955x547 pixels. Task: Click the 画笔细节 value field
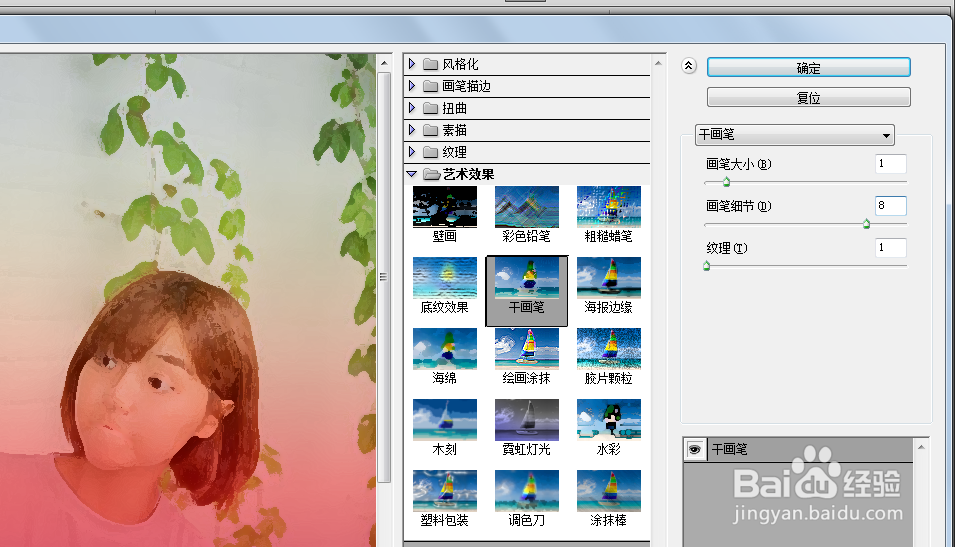(x=890, y=206)
